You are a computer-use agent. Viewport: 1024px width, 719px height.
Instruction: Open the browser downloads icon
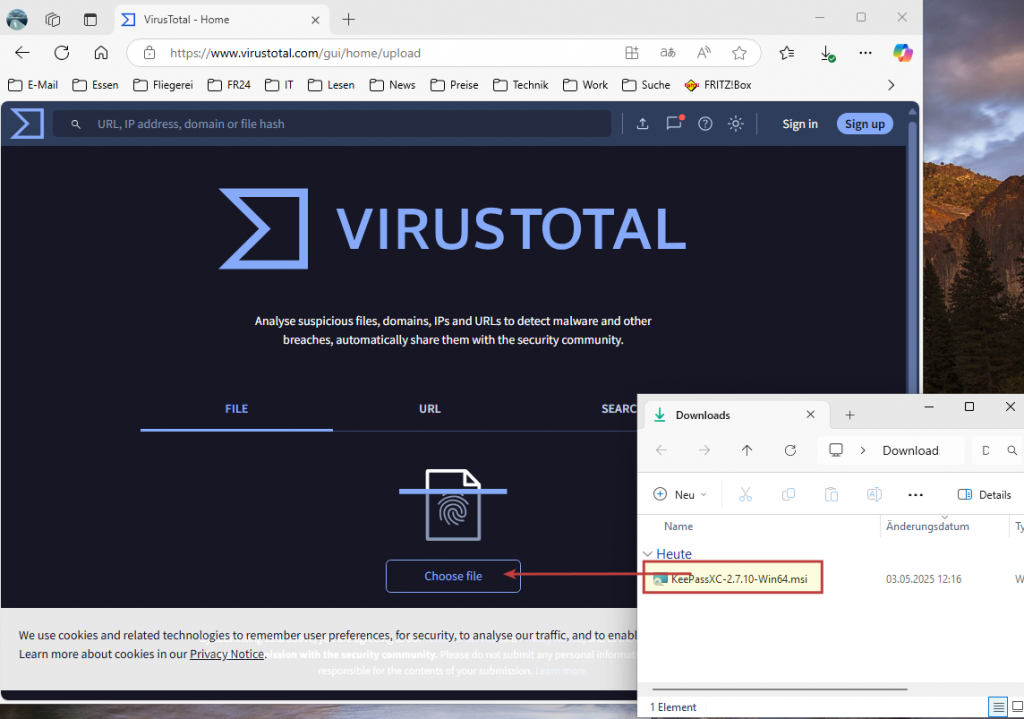(826, 53)
